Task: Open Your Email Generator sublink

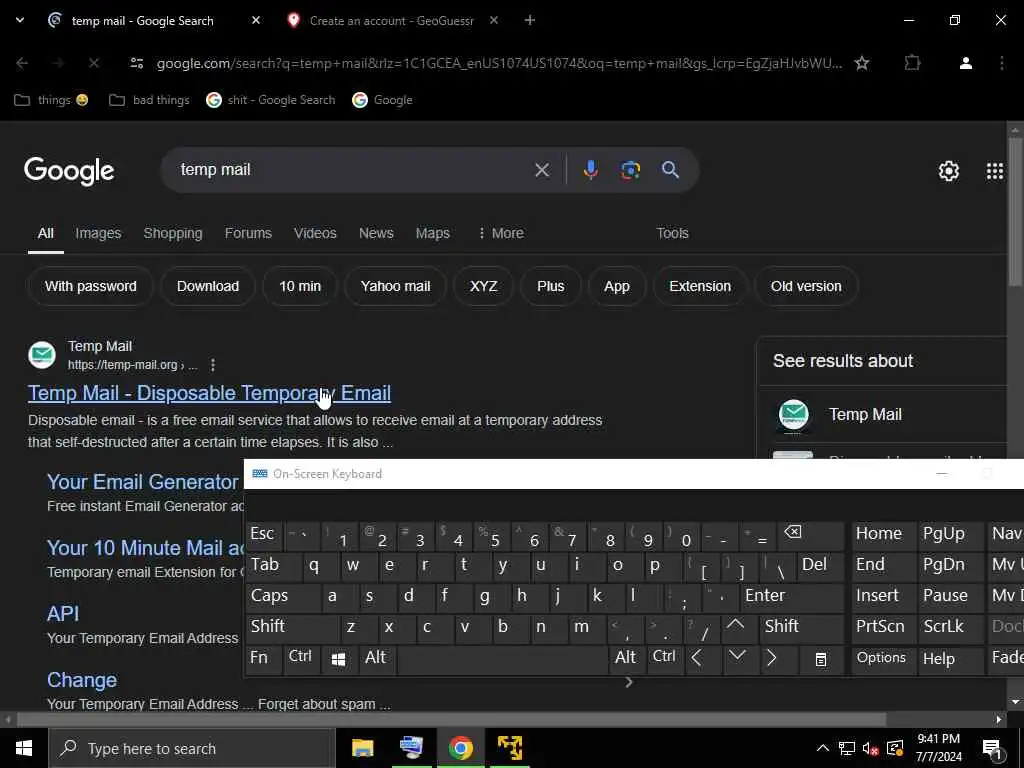Action: point(142,482)
